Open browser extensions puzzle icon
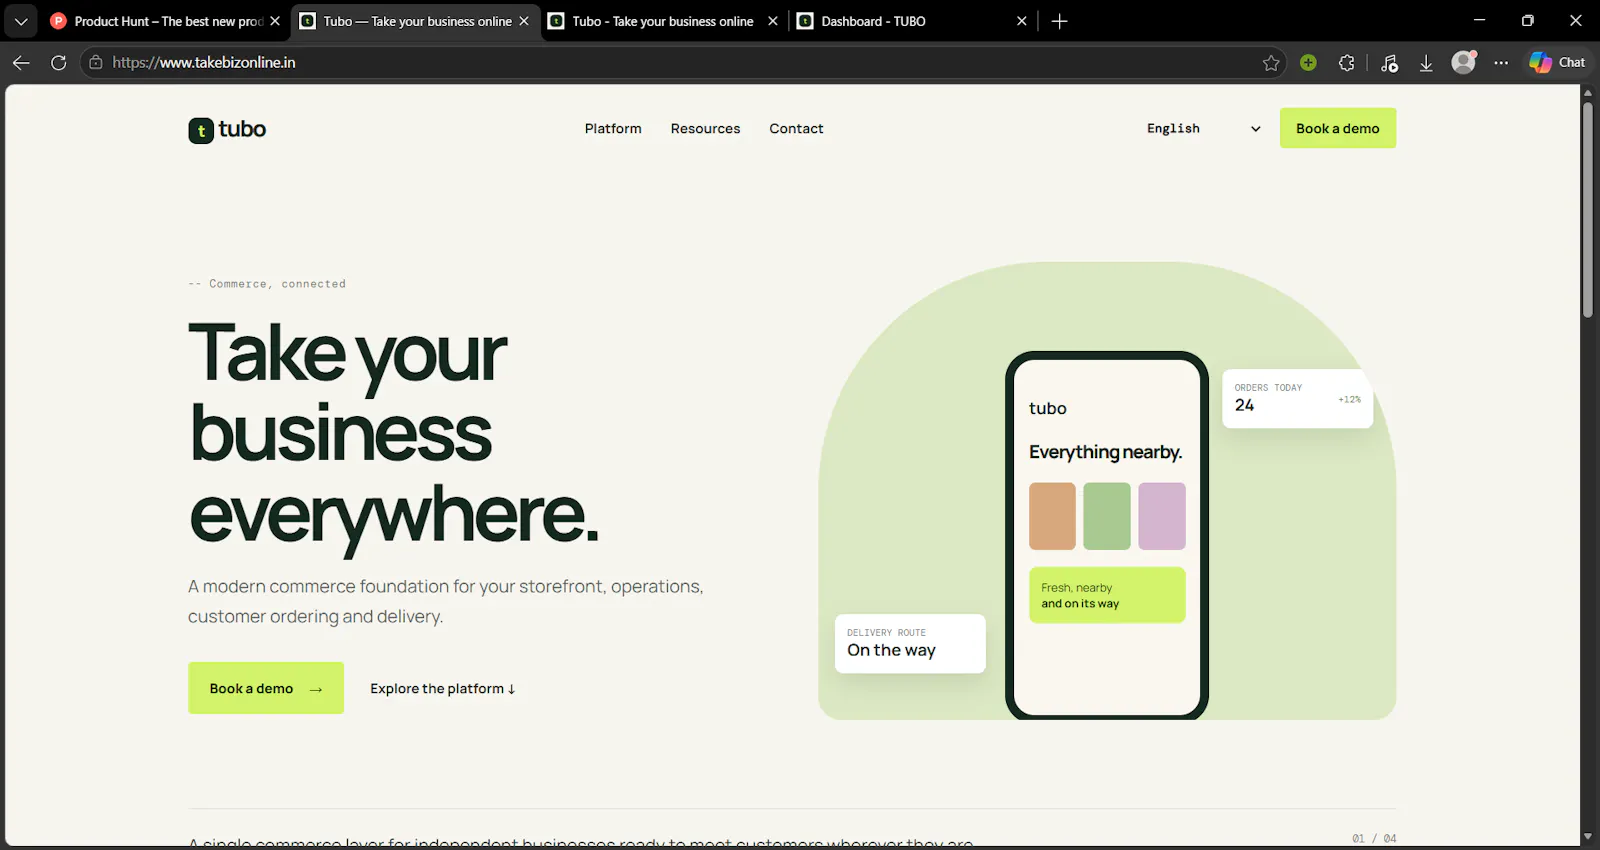Screen dimensions: 1600x850 1347,63
